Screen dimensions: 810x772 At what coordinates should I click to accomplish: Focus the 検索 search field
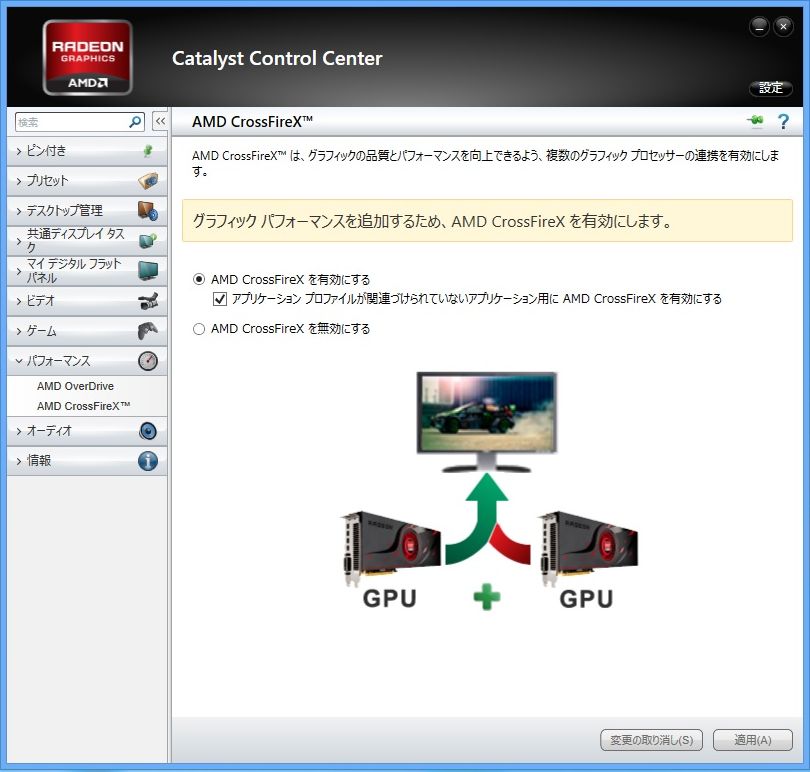point(72,122)
